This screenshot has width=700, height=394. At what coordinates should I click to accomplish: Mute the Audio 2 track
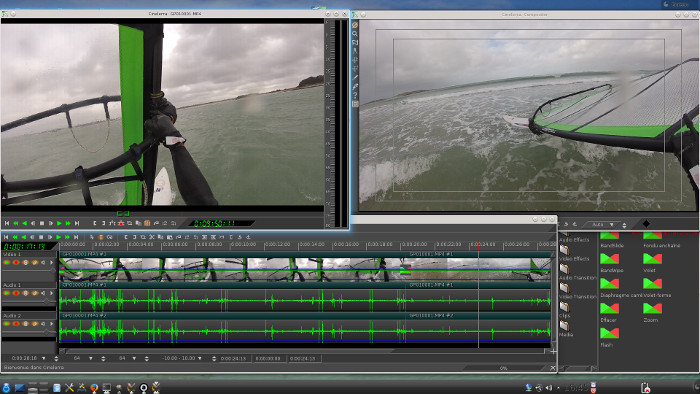pos(43,324)
